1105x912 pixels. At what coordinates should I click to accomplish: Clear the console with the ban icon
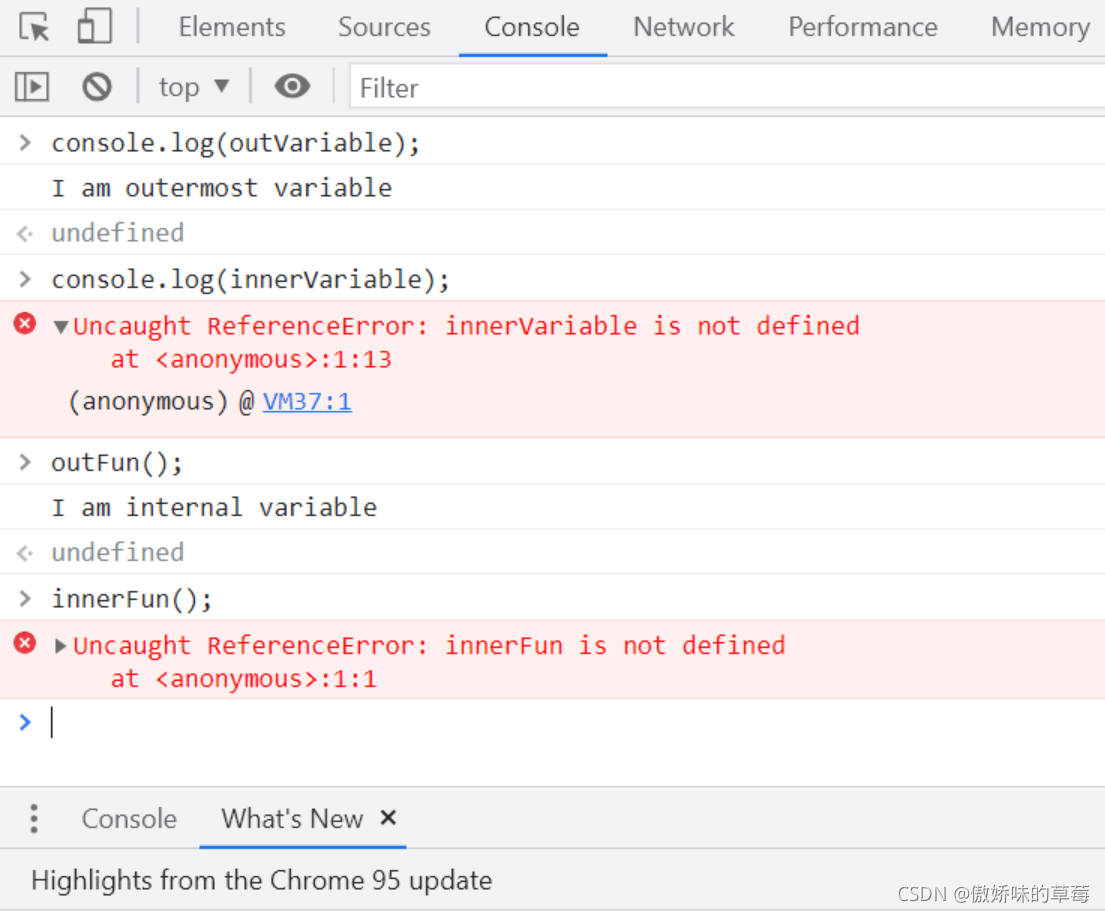[x=97, y=87]
